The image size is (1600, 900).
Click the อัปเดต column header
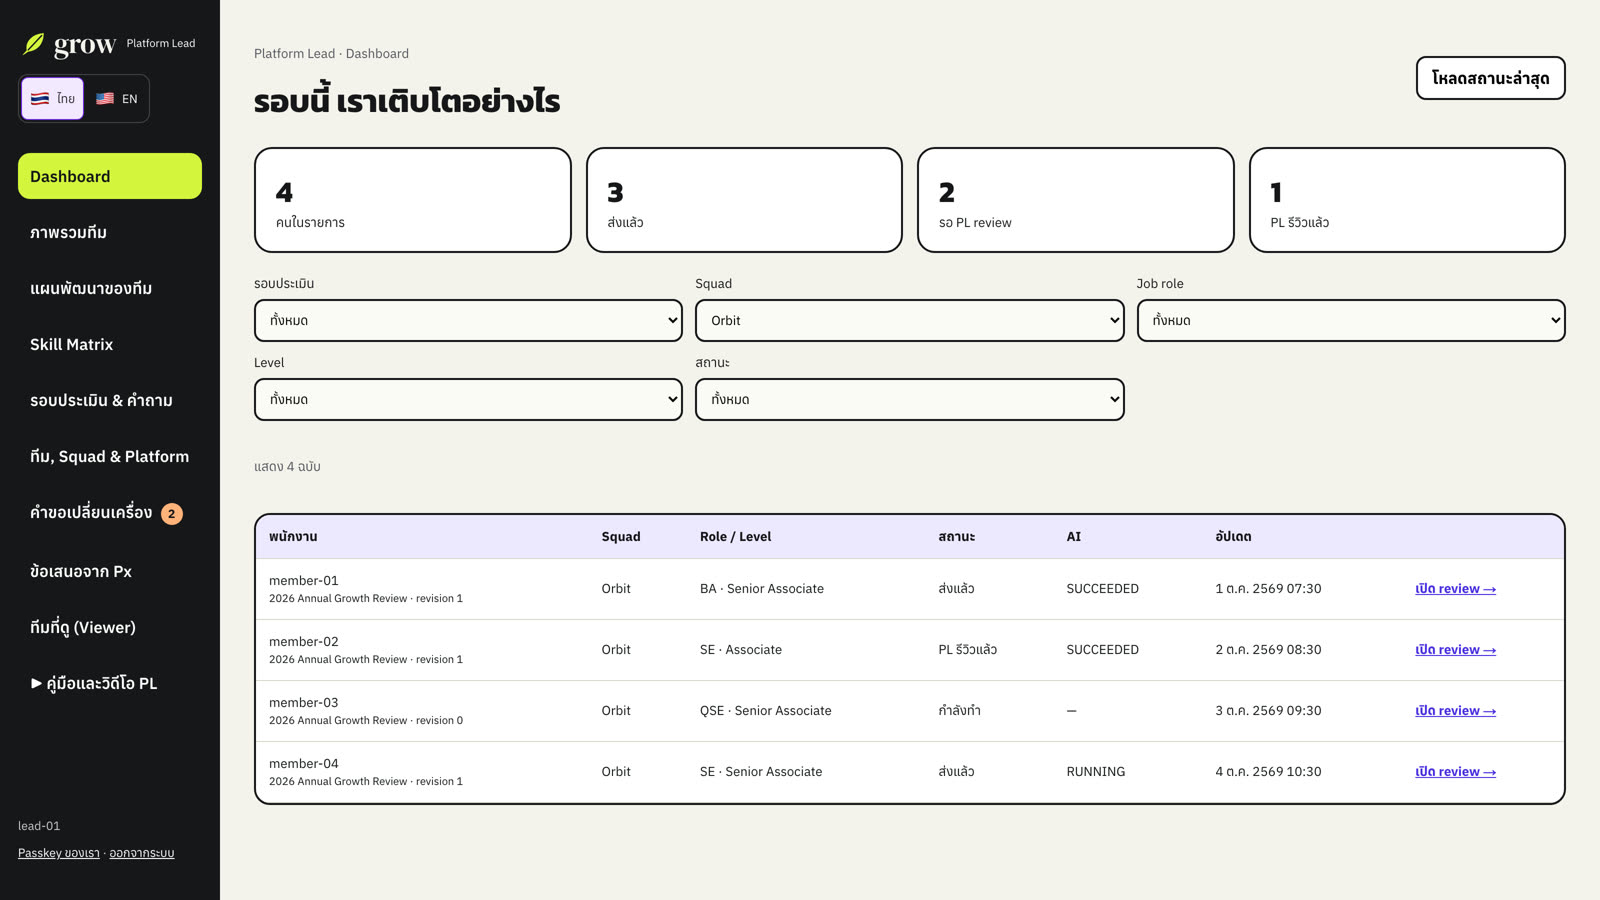(x=1233, y=537)
